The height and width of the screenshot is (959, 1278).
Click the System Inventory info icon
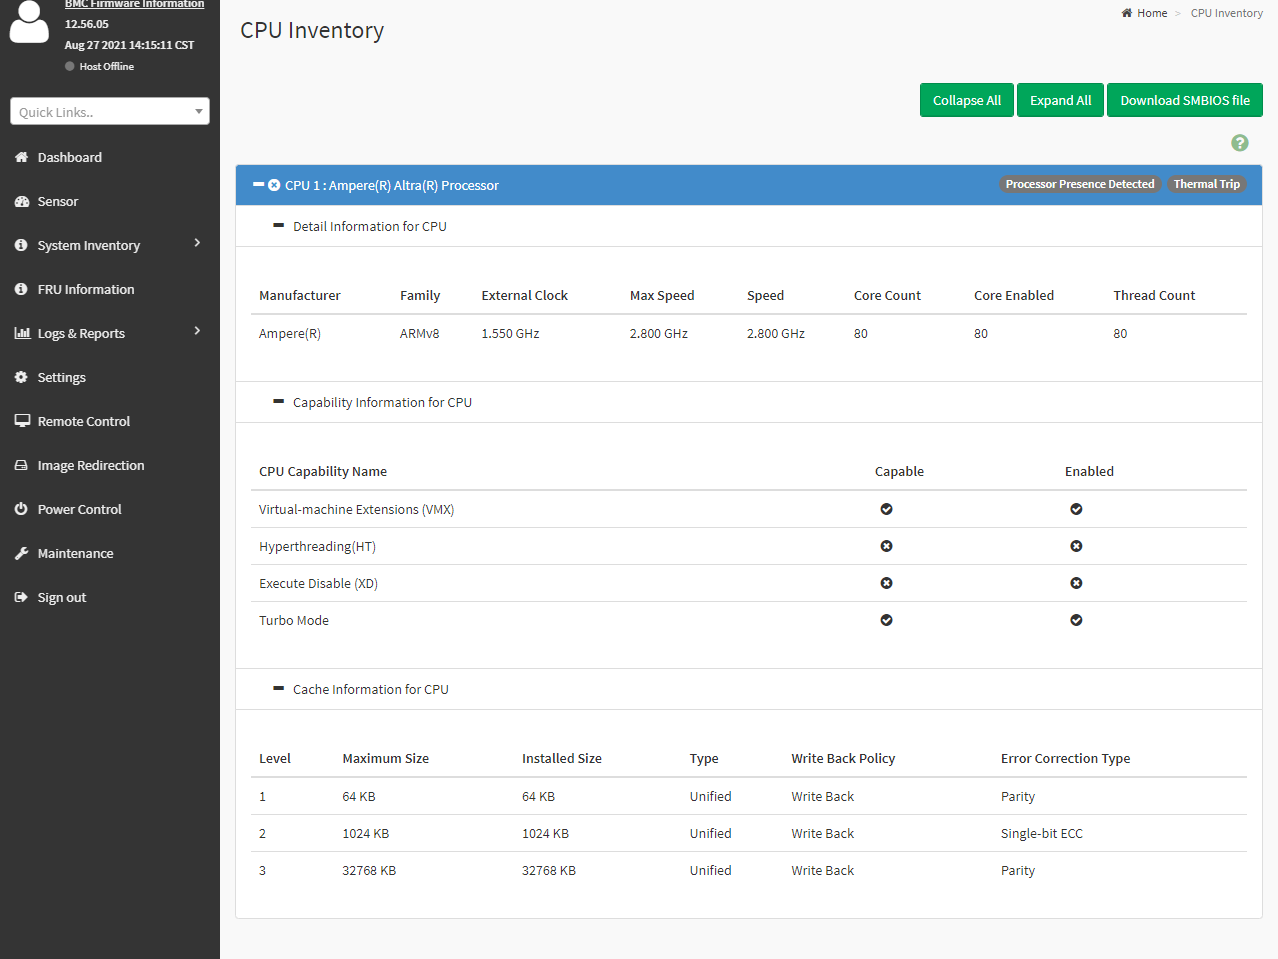point(21,245)
